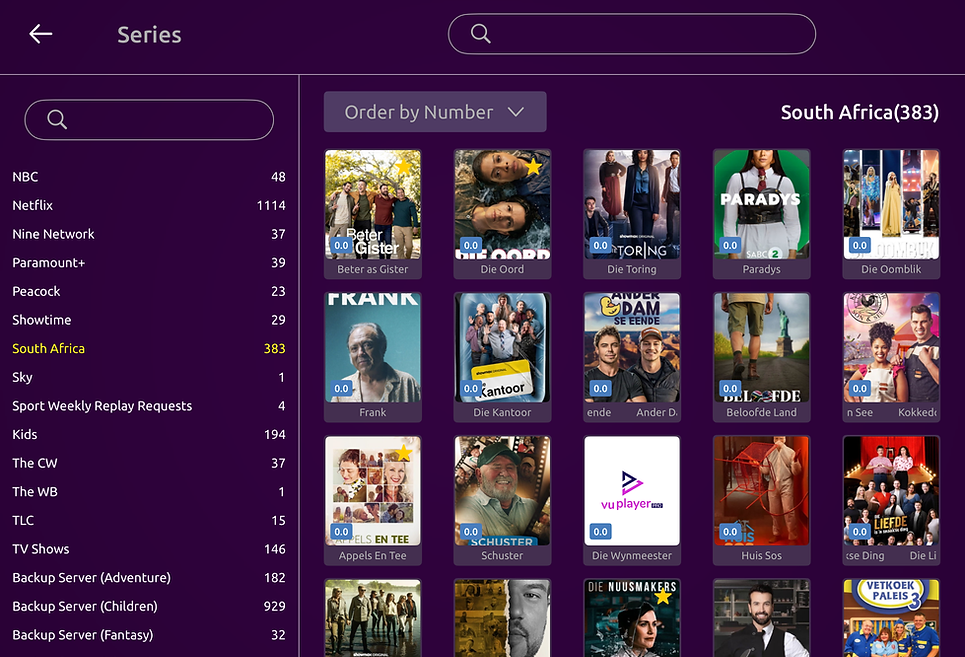Open the Order by Number dropdown
965x657 pixels.
click(x=435, y=112)
